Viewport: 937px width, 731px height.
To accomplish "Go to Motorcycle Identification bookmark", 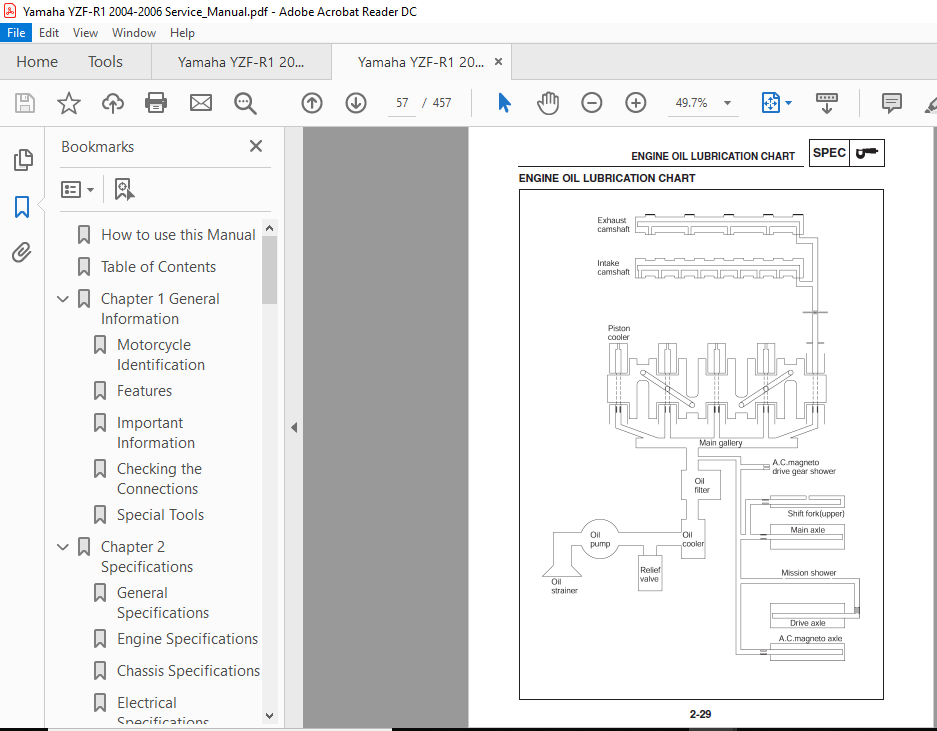I will click(161, 355).
